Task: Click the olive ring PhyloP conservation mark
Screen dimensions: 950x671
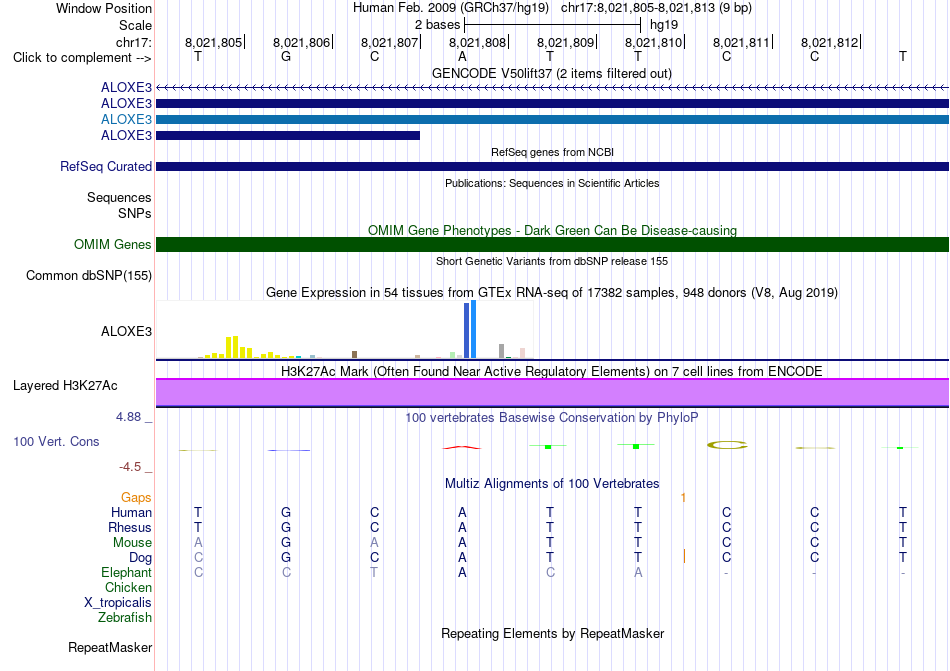Action: click(727, 445)
